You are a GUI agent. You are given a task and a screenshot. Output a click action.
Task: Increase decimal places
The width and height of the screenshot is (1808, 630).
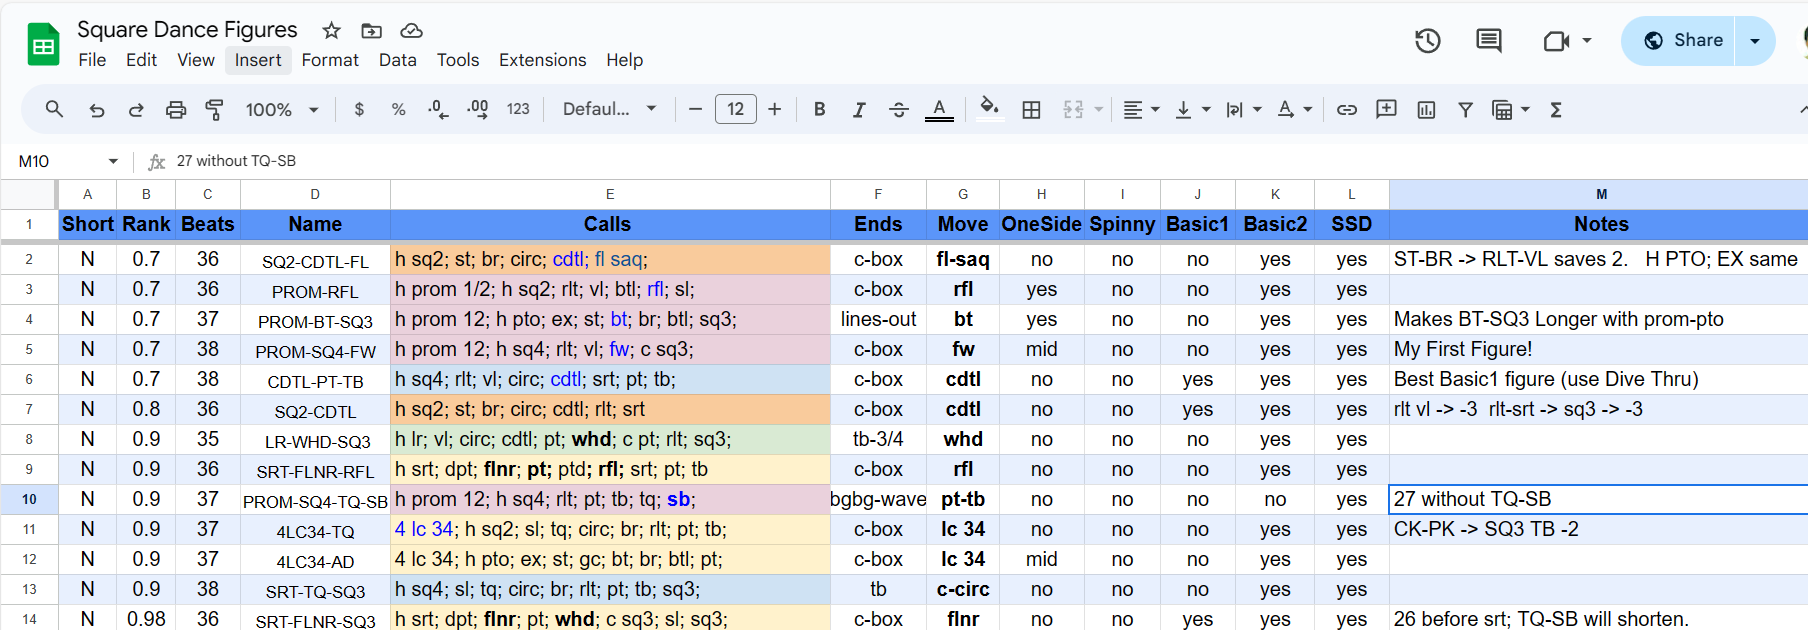478,110
